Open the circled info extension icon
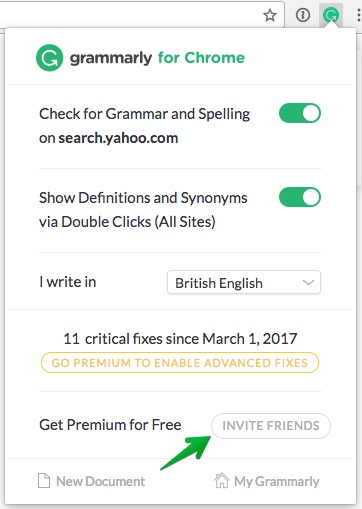Screen dimensions: 362x509 303,15
